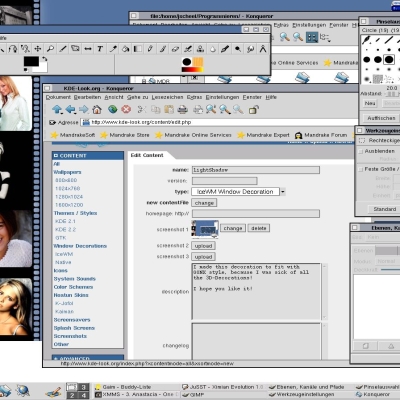Screen dimensions: 400x400
Task: Click the Print icon in KDE-Look Konqueror
Action: click(182, 109)
